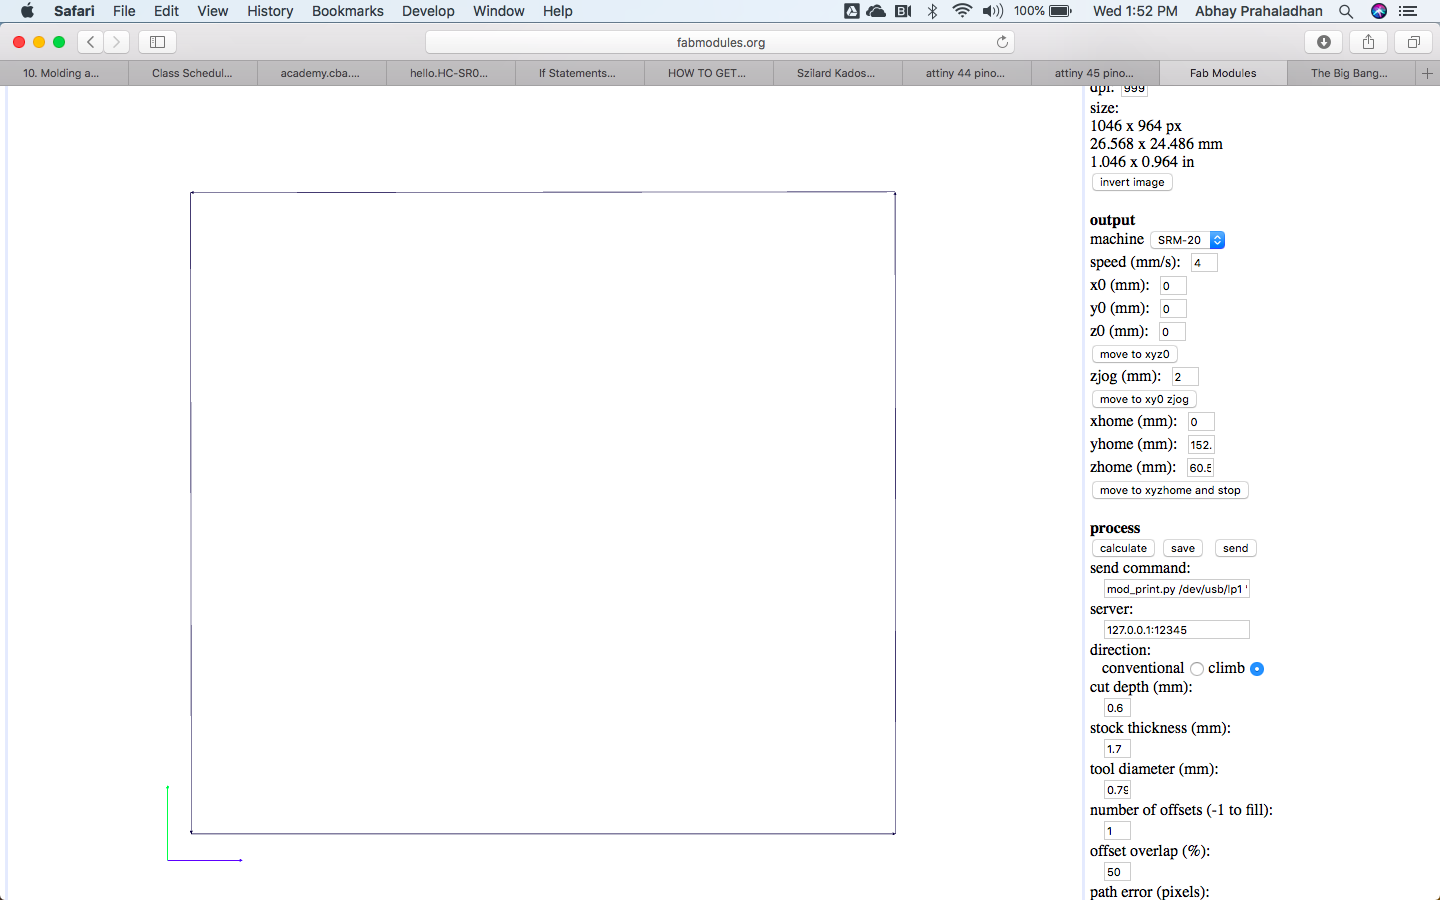The height and width of the screenshot is (900, 1440).
Task: Click the zhome (mm) input field
Action: coord(1200,468)
